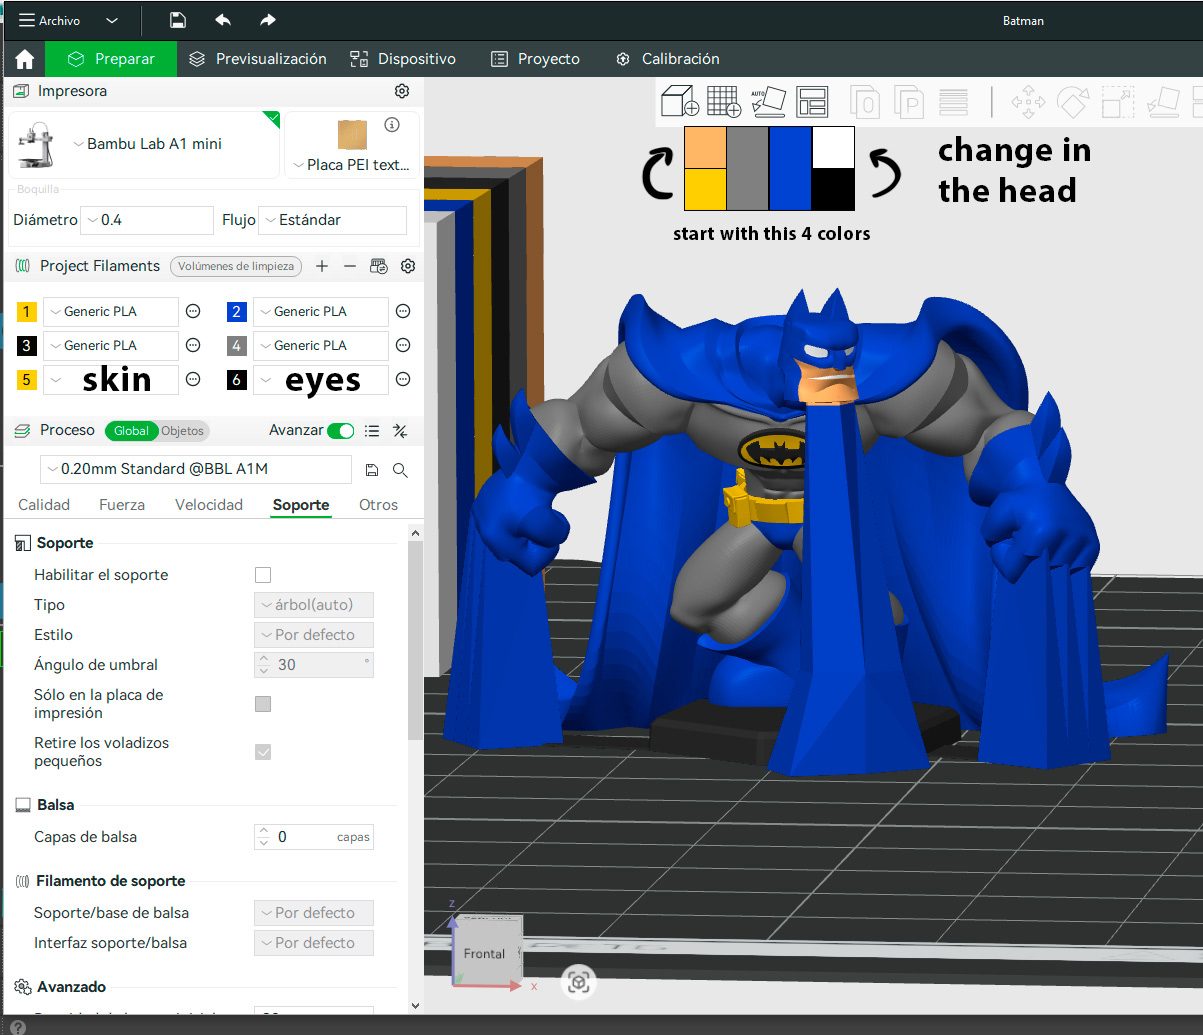This screenshot has height=1035, width=1203.
Task: Expand the chevron next to Archivo
Action: pyautogui.click(x=112, y=21)
